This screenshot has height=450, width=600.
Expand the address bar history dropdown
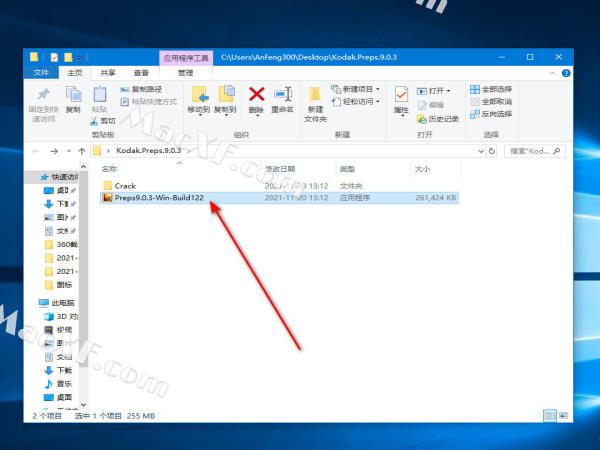[x=481, y=151]
